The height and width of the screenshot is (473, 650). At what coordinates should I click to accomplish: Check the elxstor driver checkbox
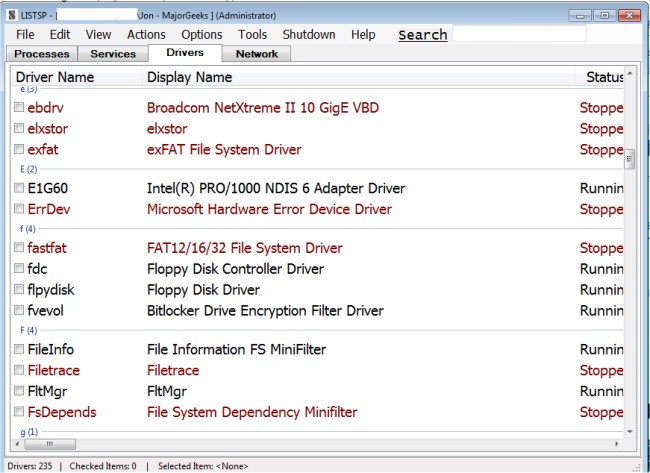19,129
